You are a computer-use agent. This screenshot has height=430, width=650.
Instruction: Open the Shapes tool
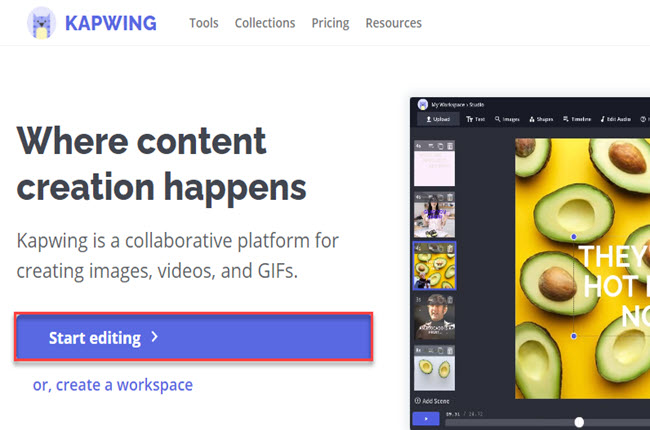point(541,119)
